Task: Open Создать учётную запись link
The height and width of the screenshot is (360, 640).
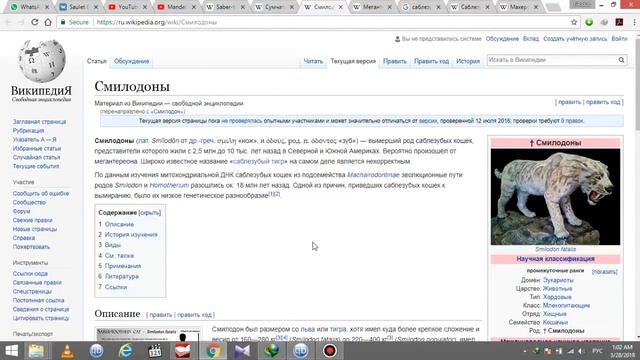Action: point(575,39)
